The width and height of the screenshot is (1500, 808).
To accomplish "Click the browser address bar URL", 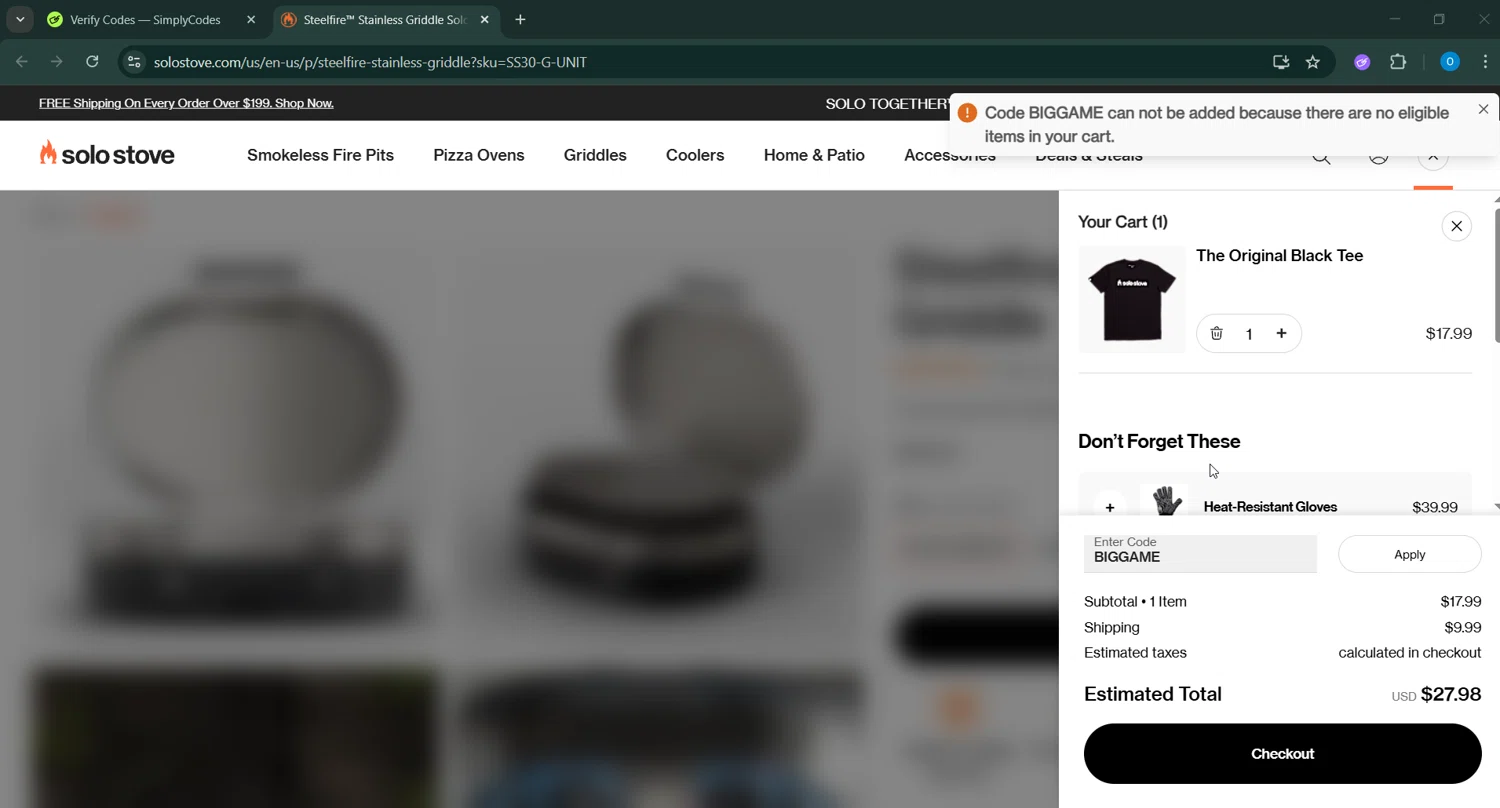I will coord(370,62).
